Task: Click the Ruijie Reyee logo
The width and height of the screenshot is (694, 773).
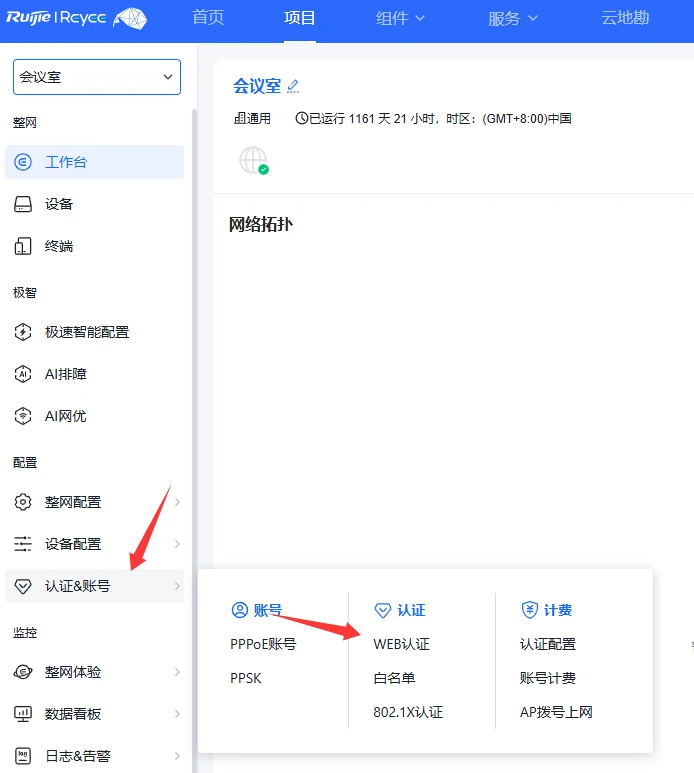Action: 76,18
